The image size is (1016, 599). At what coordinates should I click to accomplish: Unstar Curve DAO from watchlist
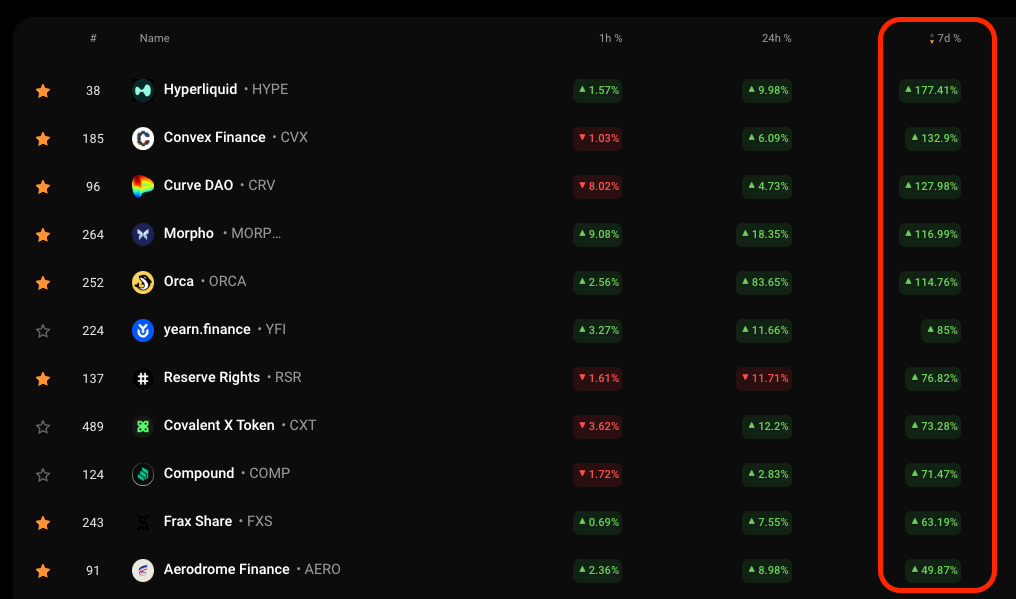pos(43,187)
